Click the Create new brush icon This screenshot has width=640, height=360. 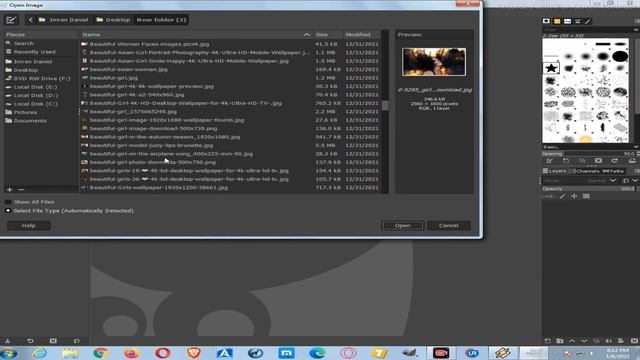566,161
